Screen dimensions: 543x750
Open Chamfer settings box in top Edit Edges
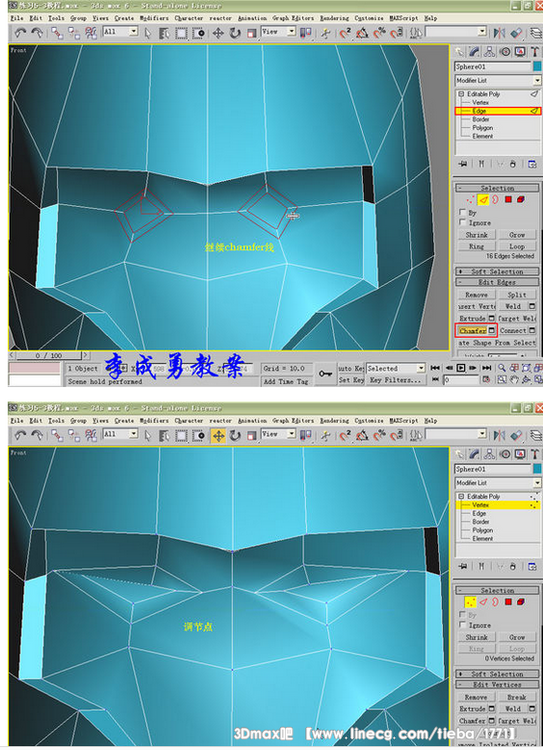pyautogui.click(x=491, y=331)
